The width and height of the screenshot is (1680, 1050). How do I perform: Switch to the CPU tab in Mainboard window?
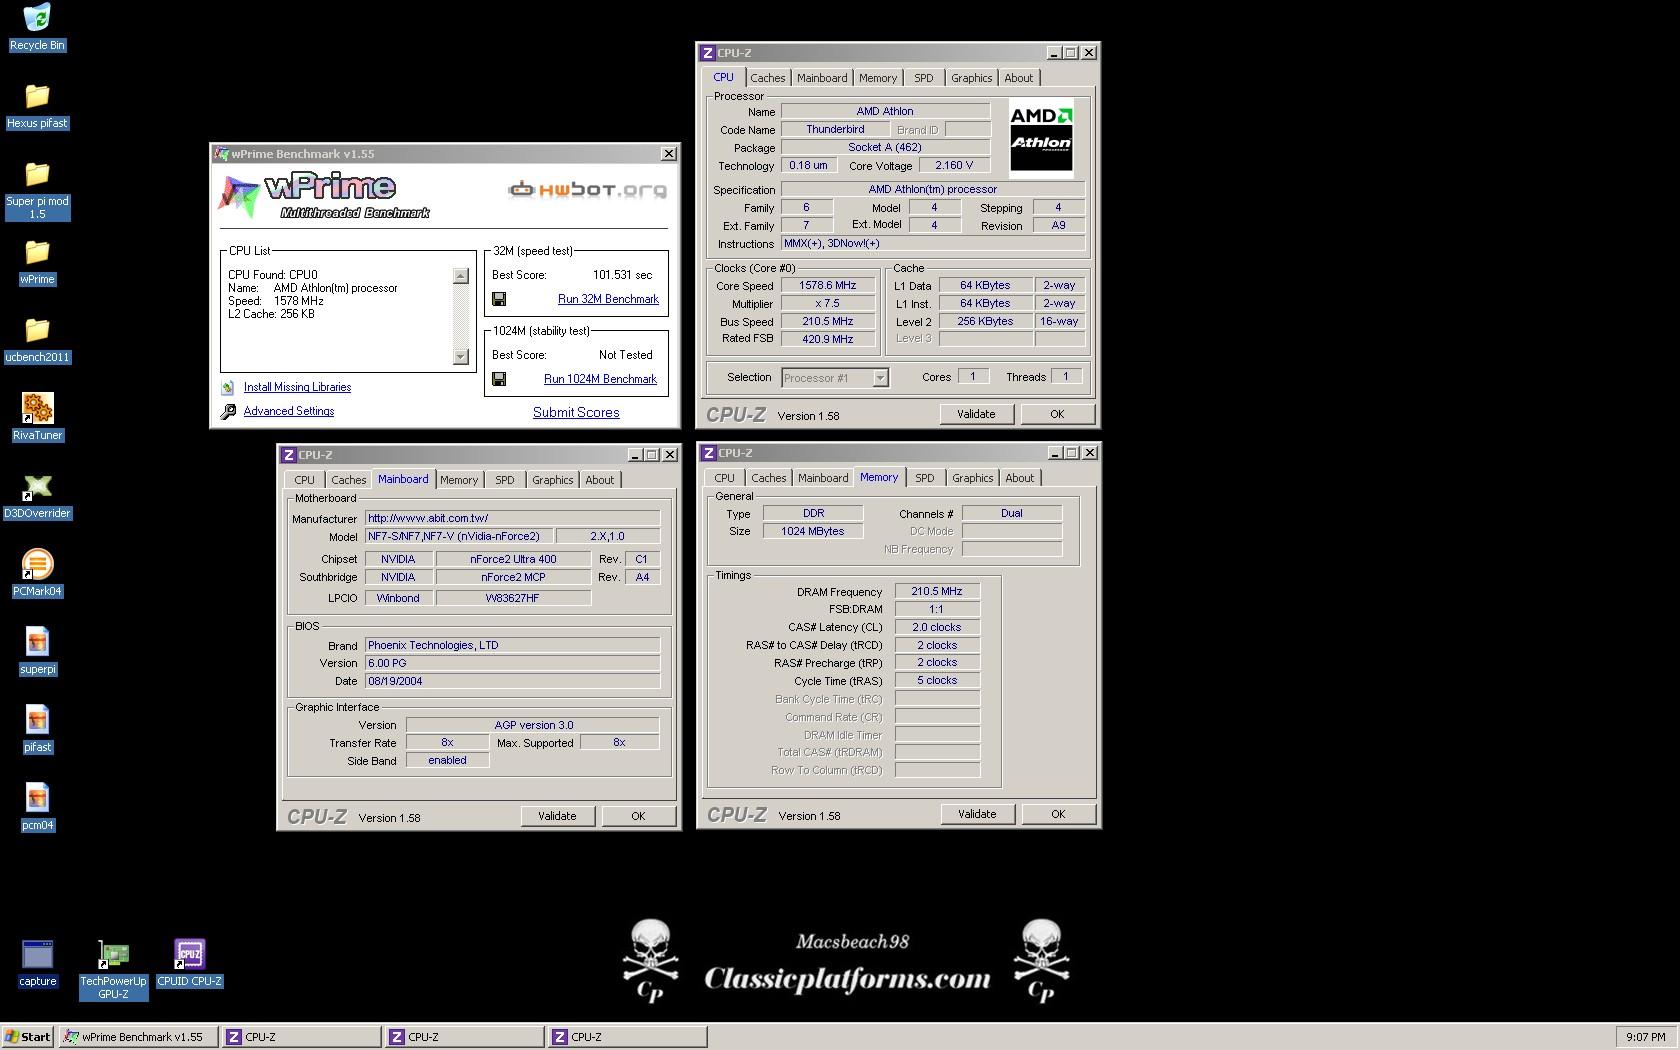click(x=305, y=480)
